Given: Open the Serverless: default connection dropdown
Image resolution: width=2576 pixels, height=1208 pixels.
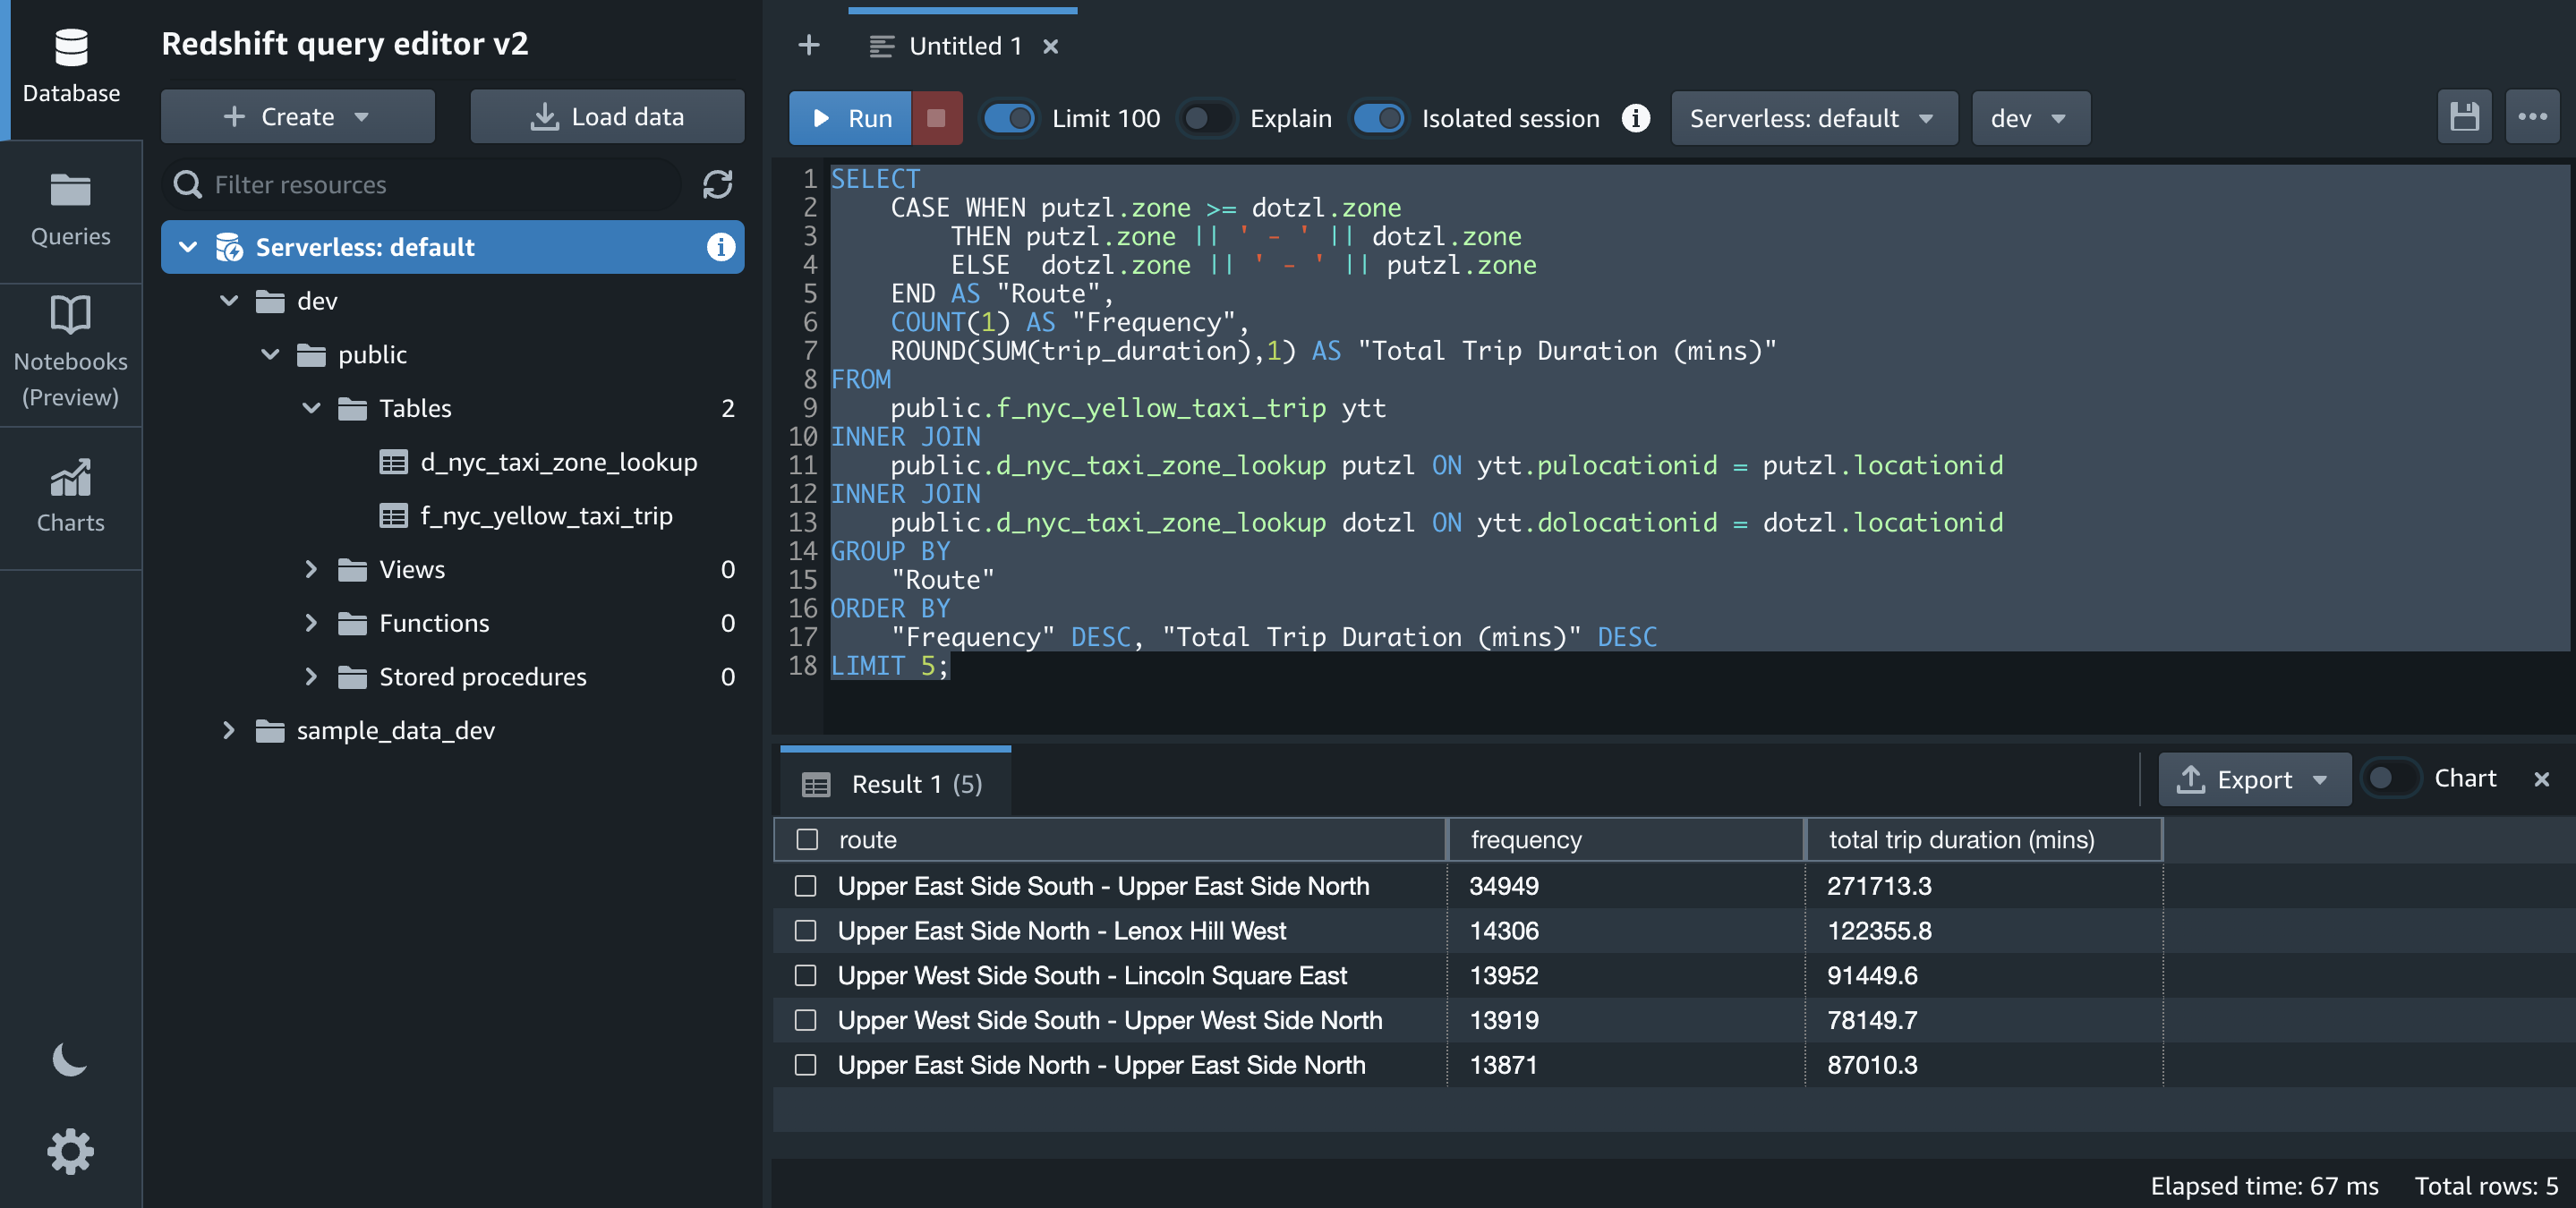Looking at the screenshot, I should coord(1813,118).
